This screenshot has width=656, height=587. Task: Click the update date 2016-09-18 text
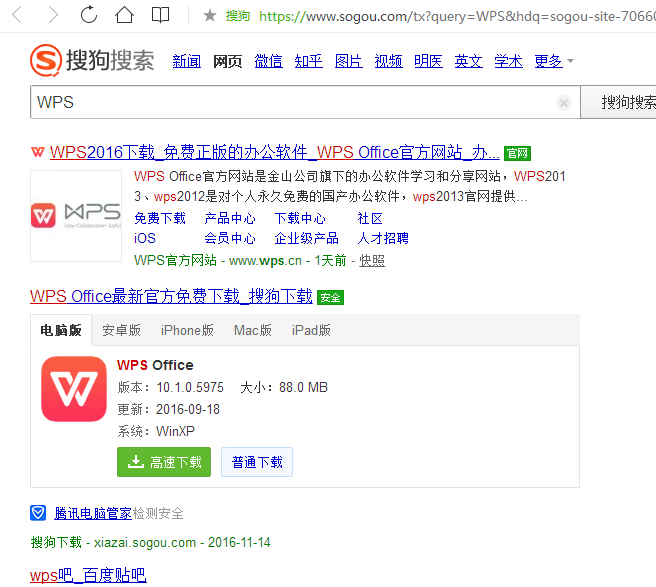(188, 409)
